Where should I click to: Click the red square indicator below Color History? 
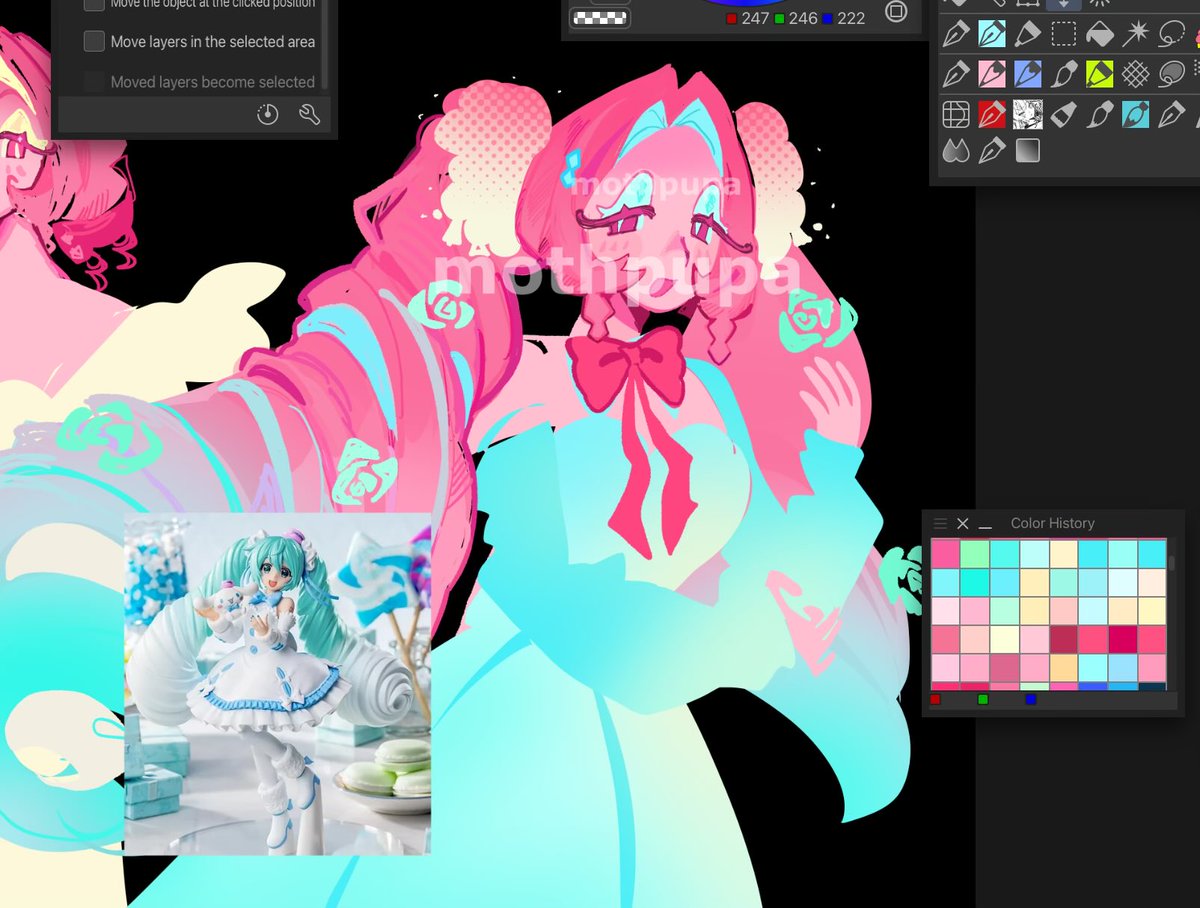[x=935, y=699]
